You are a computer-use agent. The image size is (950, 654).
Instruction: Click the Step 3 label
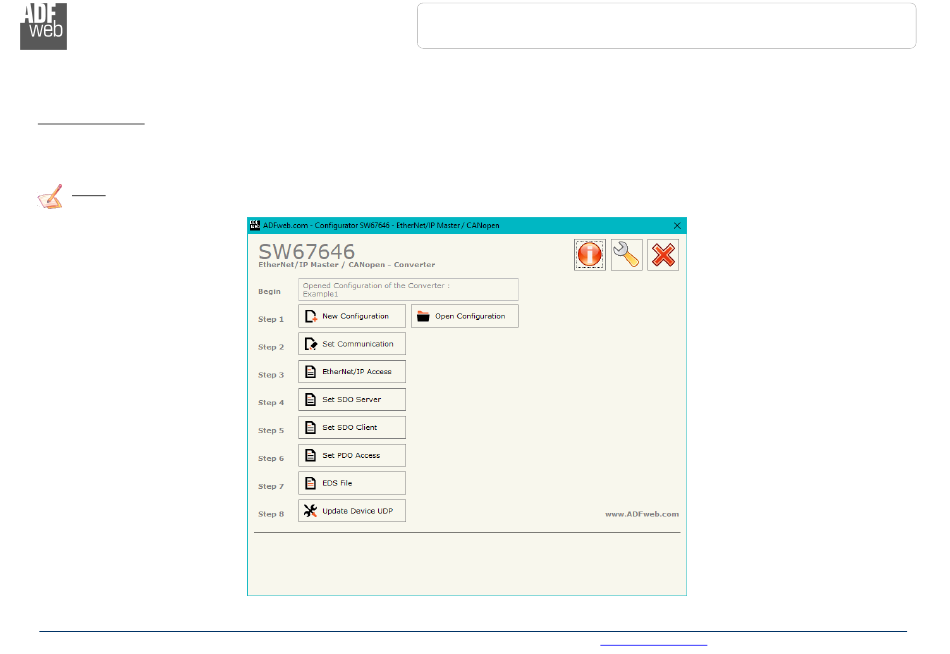pos(271,375)
